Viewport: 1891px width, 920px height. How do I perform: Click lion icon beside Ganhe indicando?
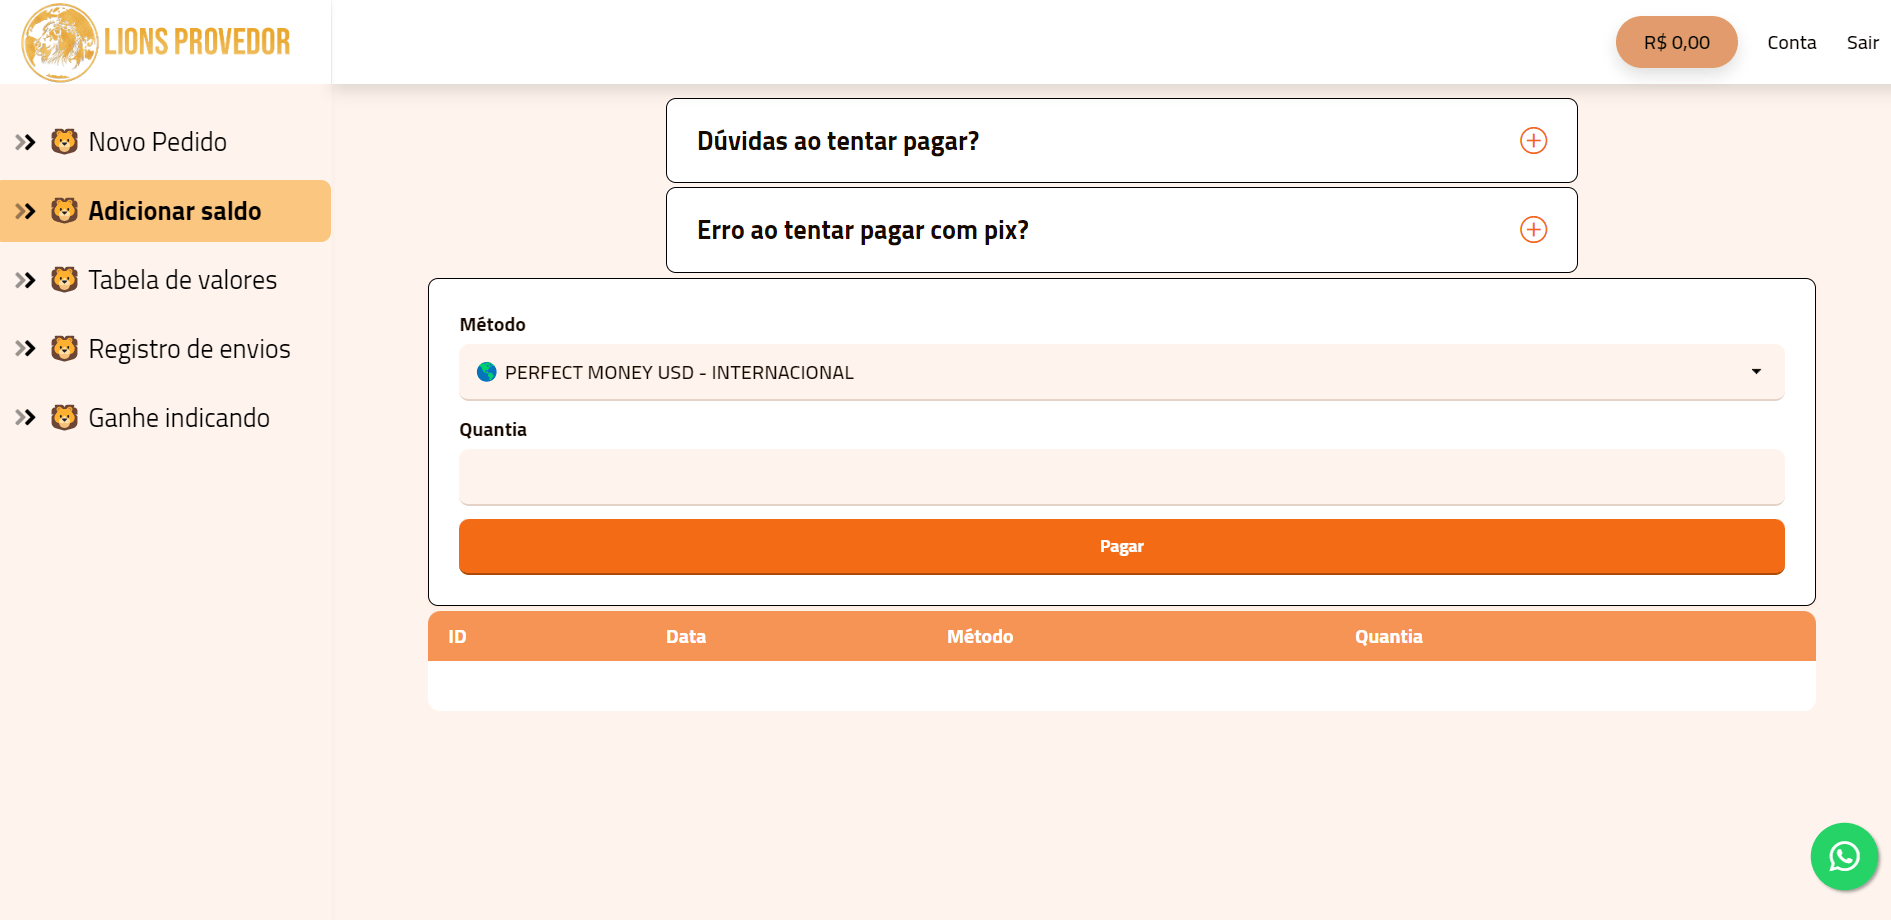[64, 418]
